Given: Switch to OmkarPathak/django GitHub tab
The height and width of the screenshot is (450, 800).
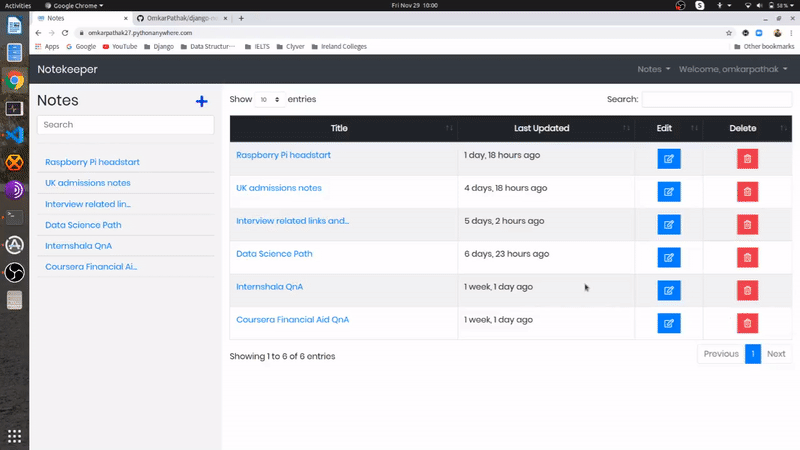Looking at the screenshot, I should pos(182,18).
